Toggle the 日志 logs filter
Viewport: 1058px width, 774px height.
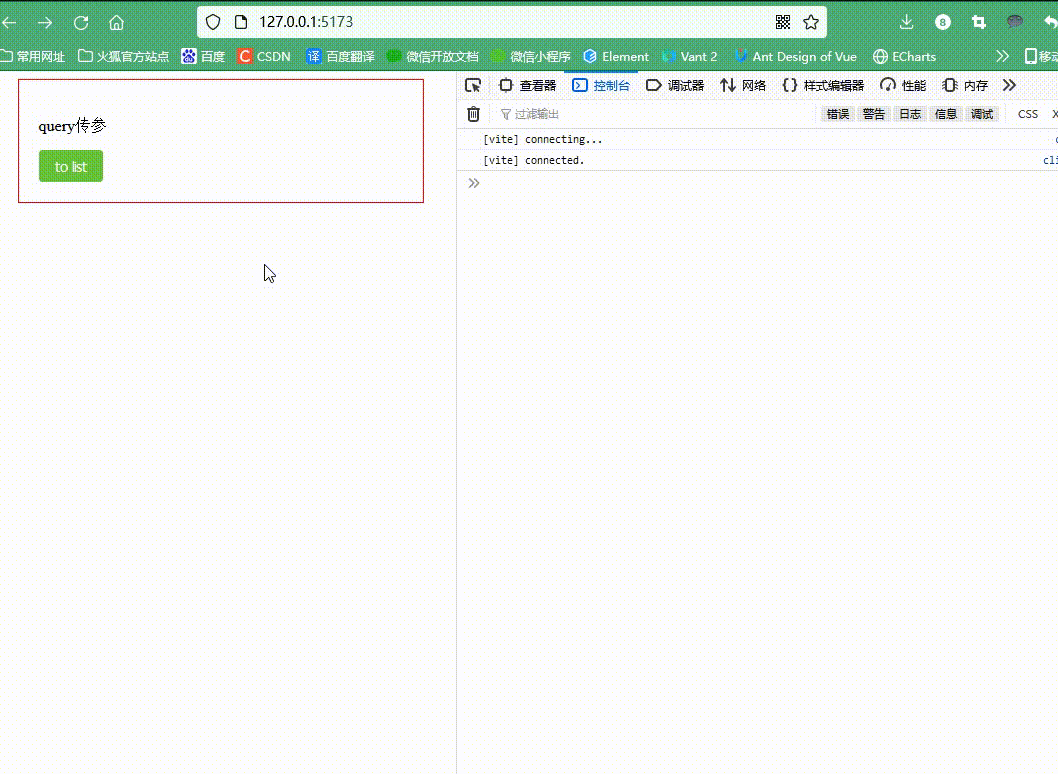pos(909,114)
